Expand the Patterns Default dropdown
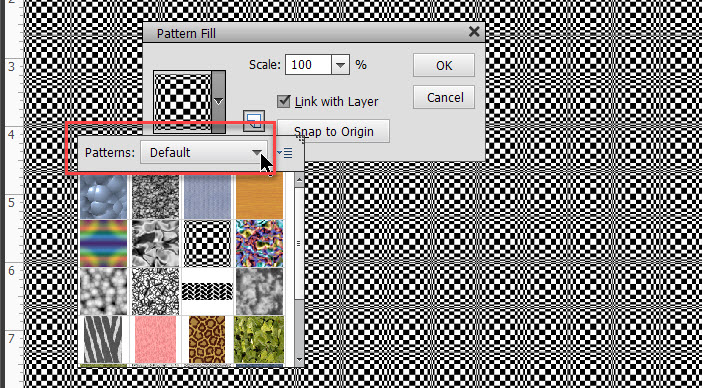 pos(204,153)
